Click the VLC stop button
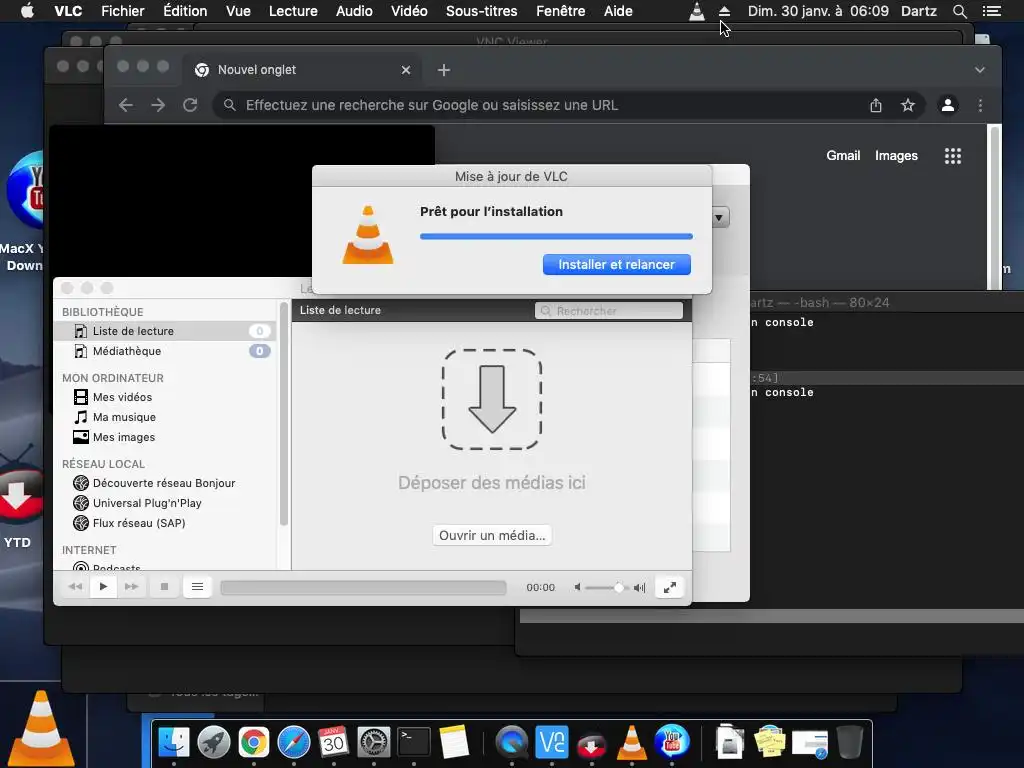 (x=164, y=586)
